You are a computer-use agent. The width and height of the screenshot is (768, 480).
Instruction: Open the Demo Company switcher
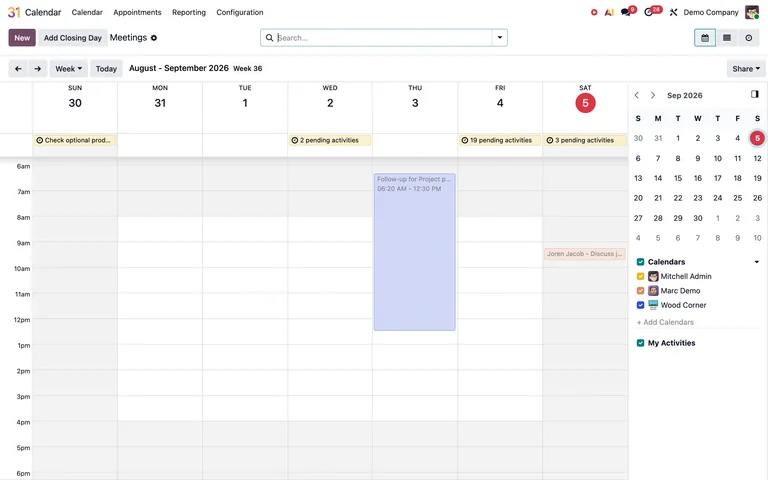[711, 12]
